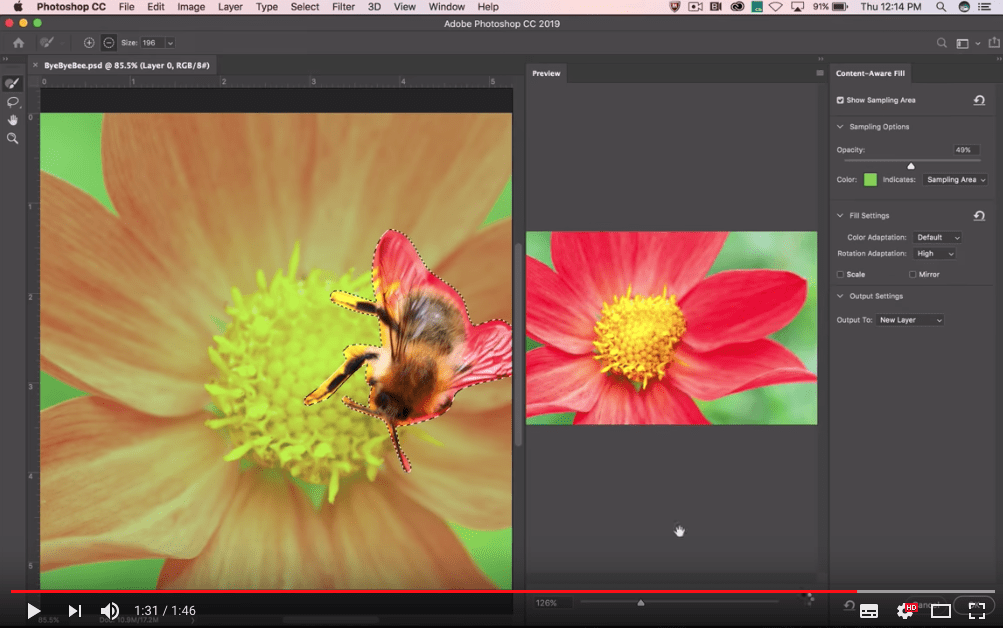Screen dimensions: 1003x628
Task: Enter fullscreen on the video player
Action: (976, 610)
